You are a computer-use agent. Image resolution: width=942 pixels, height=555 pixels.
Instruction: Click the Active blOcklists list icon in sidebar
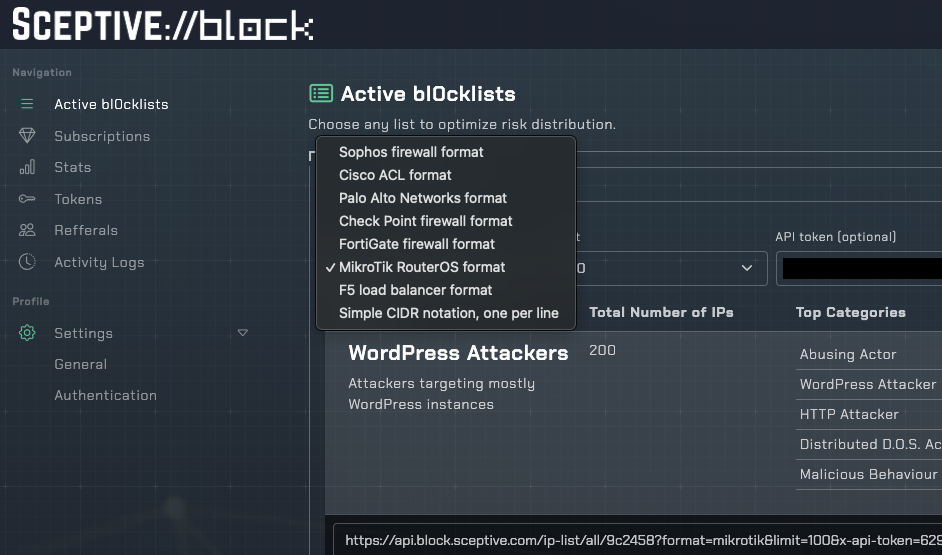click(27, 104)
